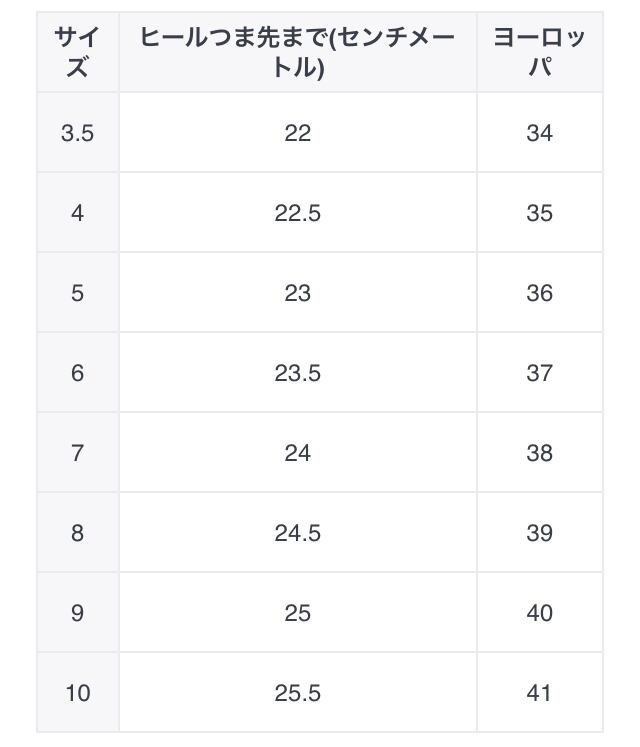Click the サイズ column header
Viewport: 640px width, 747px height.
point(77,53)
